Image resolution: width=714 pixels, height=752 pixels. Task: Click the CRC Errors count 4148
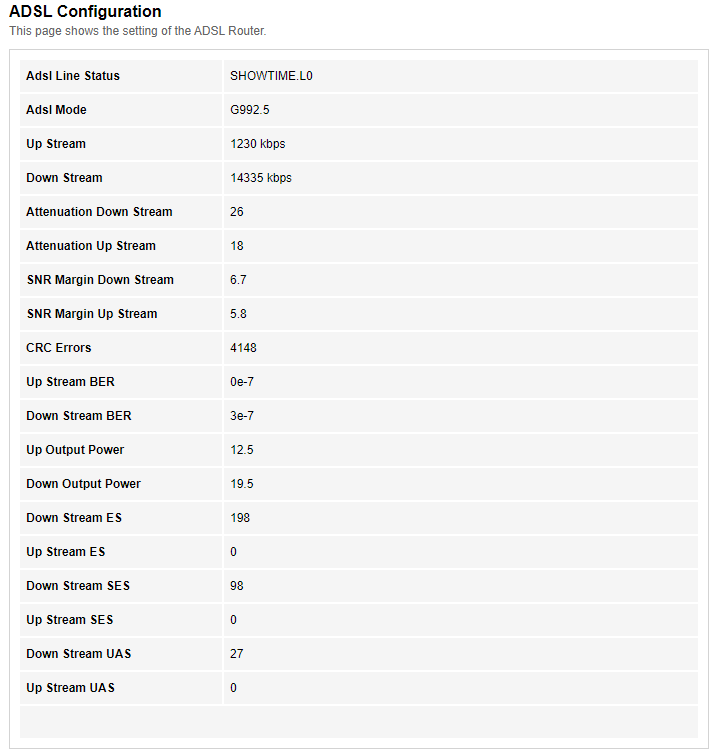243,348
